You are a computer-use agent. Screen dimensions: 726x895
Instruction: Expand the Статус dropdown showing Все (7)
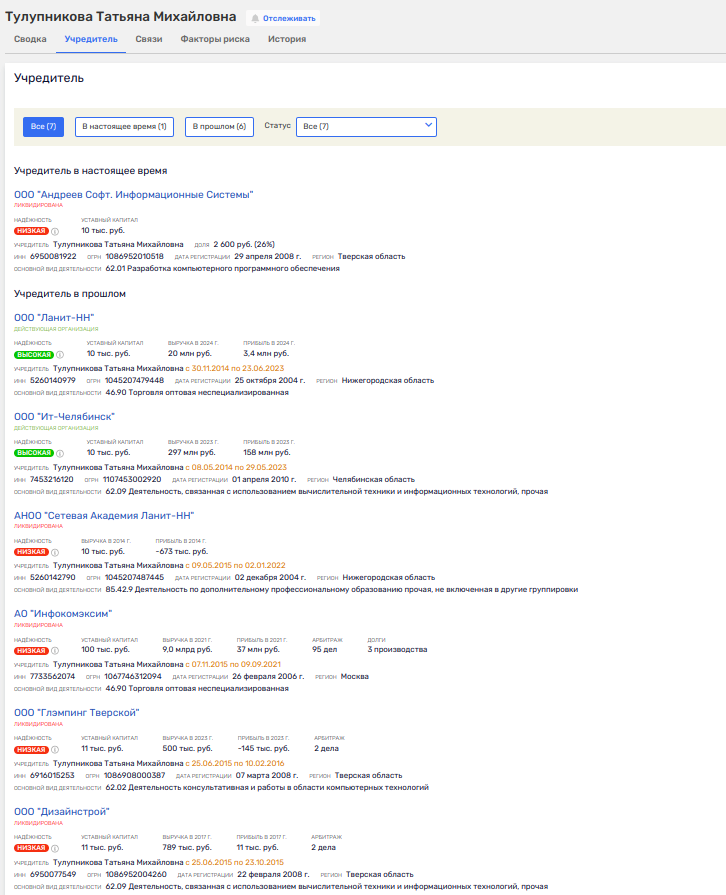tap(366, 127)
